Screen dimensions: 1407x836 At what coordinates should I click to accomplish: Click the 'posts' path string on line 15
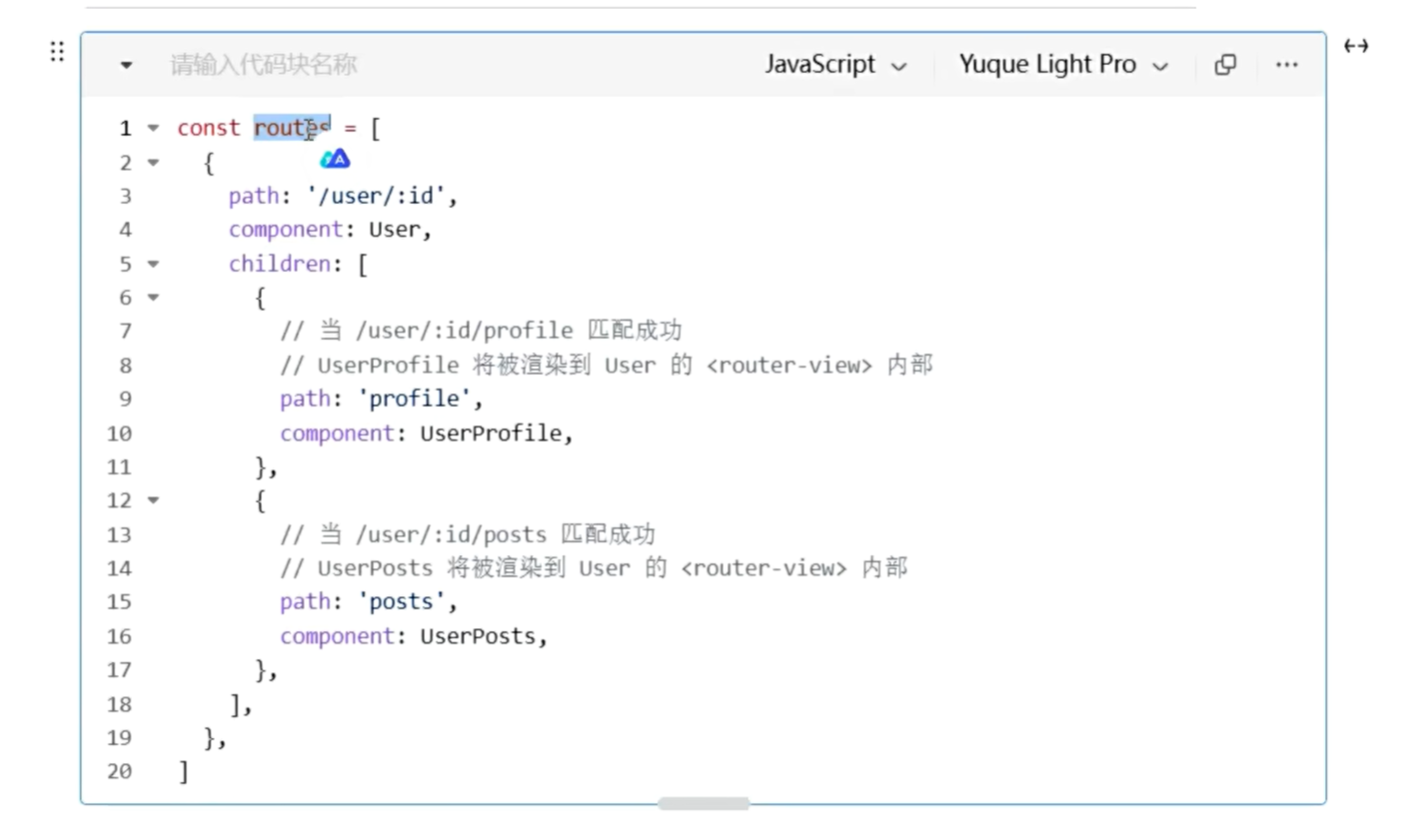(x=402, y=601)
